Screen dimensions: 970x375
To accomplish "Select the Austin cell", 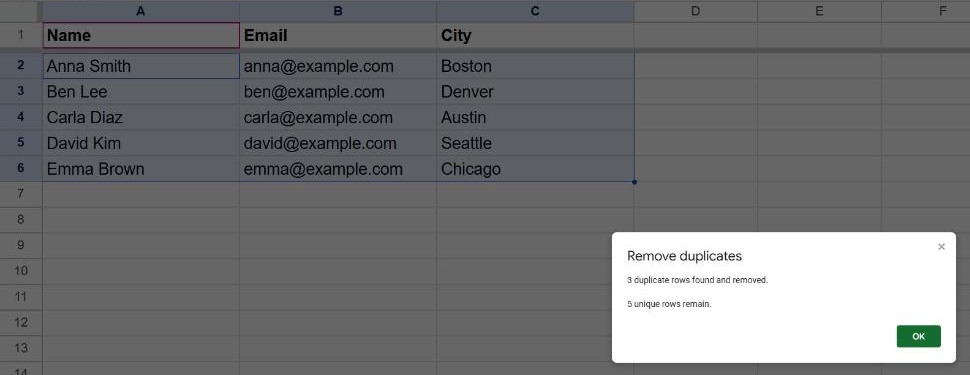I will click(535, 118).
